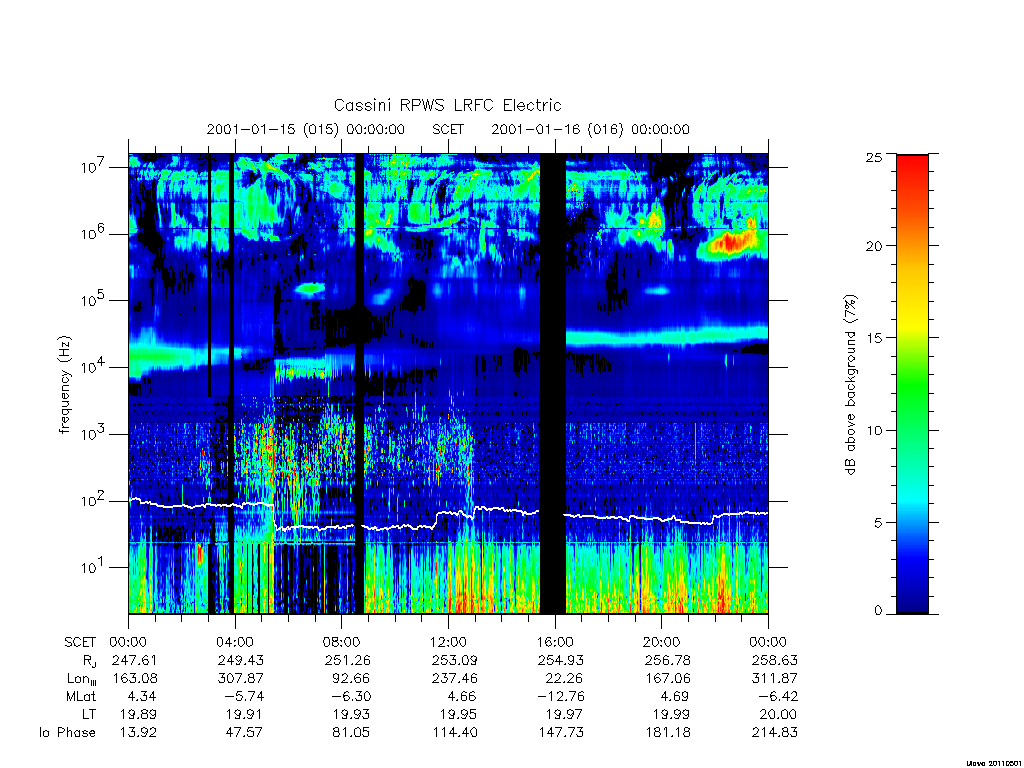Select the start timestamp 2001-01-15 (015) 00:00:00
This screenshot has width=1024, height=768.
[x=306, y=129]
